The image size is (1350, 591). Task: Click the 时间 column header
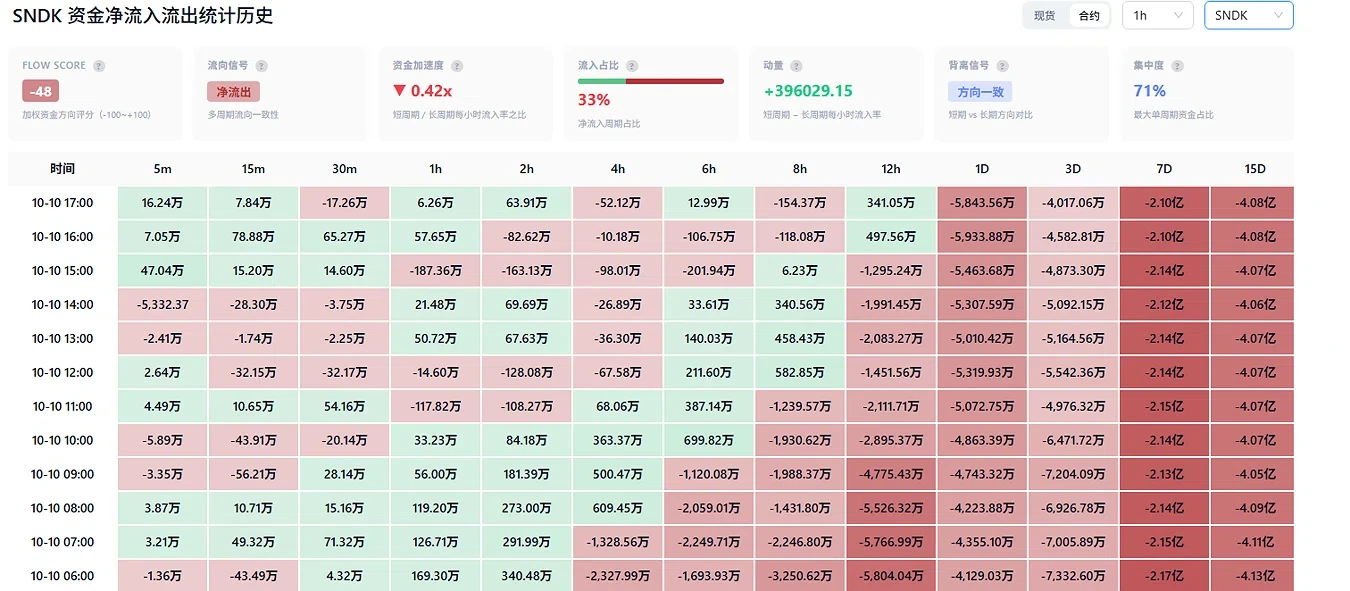(62, 169)
